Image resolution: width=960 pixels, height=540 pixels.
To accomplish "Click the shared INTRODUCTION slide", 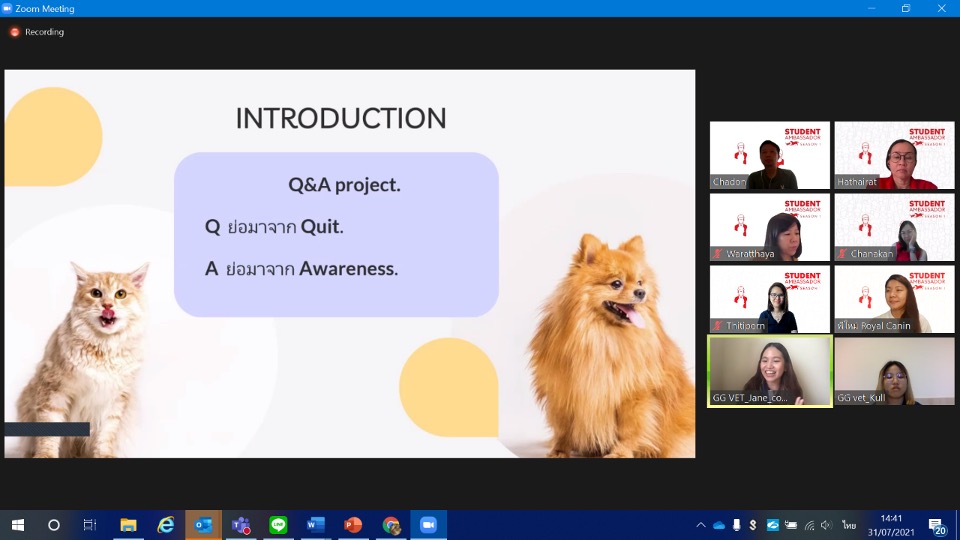I will pyautogui.click(x=350, y=264).
